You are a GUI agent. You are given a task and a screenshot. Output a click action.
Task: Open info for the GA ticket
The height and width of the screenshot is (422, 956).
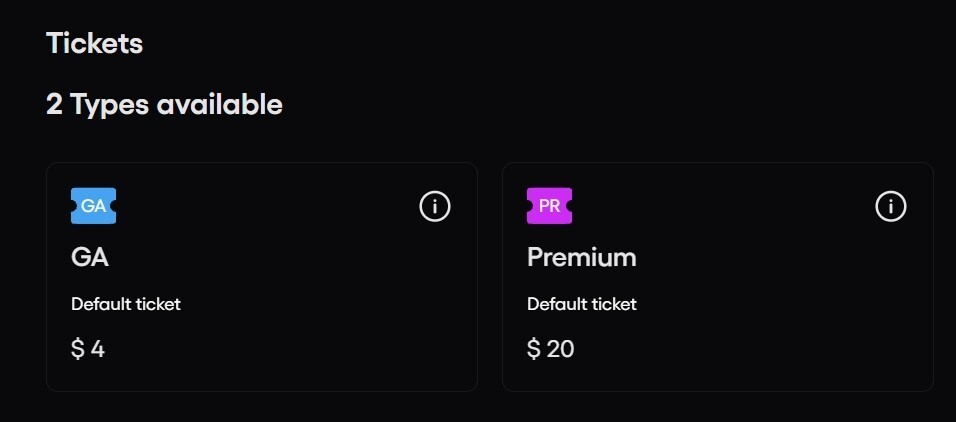point(434,206)
